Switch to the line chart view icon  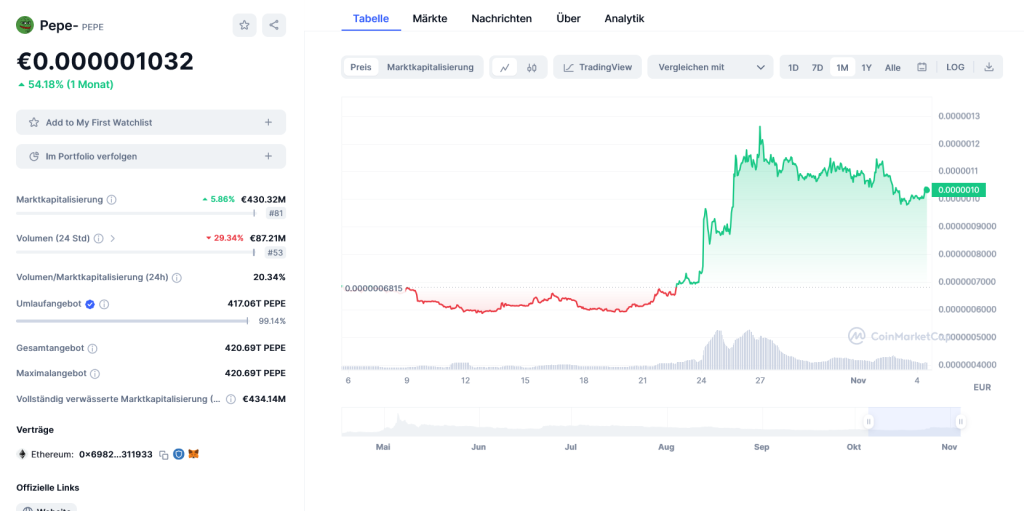click(505, 67)
